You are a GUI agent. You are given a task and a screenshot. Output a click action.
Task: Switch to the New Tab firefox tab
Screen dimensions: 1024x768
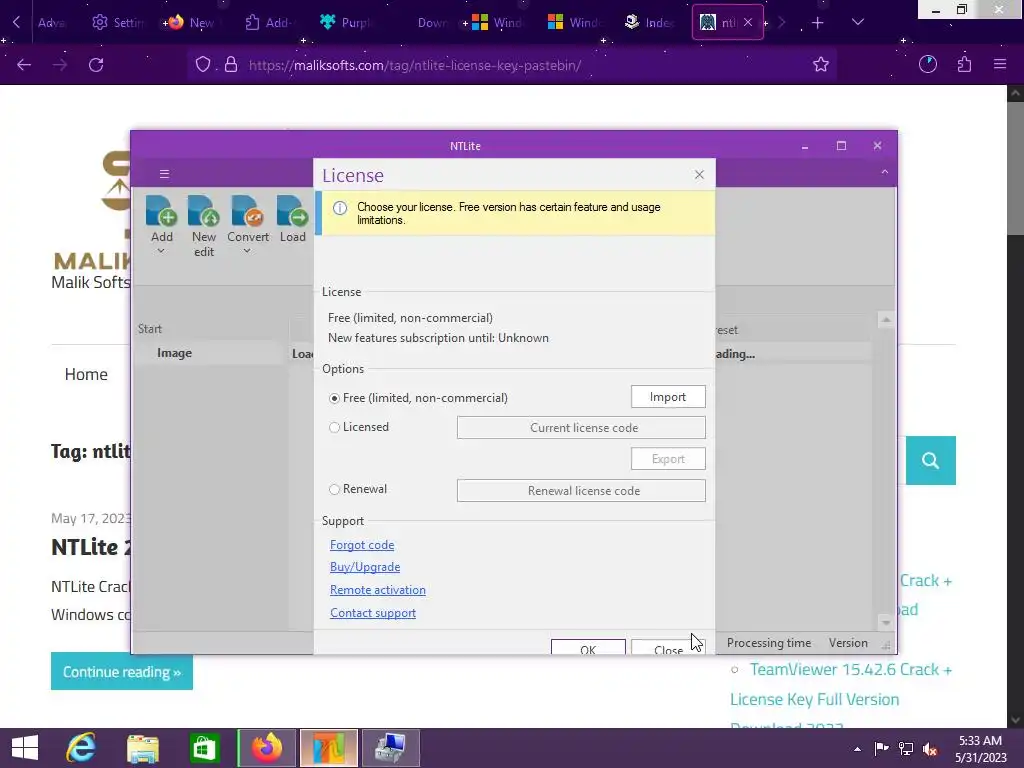(x=193, y=23)
